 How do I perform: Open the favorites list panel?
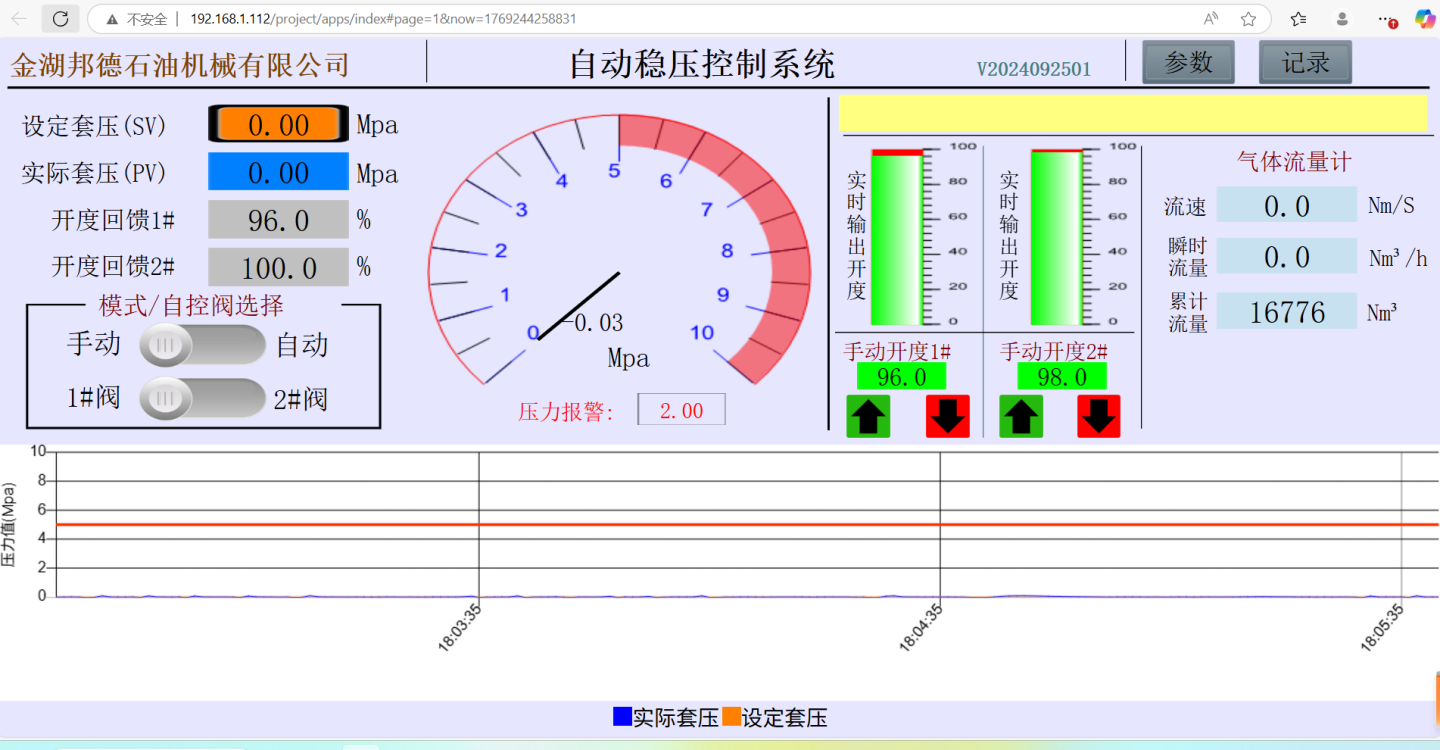click(x=1298, y=18)
